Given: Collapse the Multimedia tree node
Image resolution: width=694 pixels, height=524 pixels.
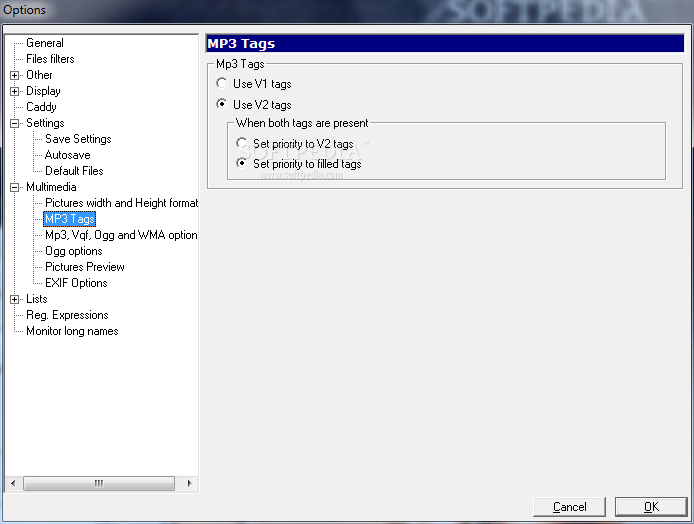Looking at the screenshot, I should 14,187.
